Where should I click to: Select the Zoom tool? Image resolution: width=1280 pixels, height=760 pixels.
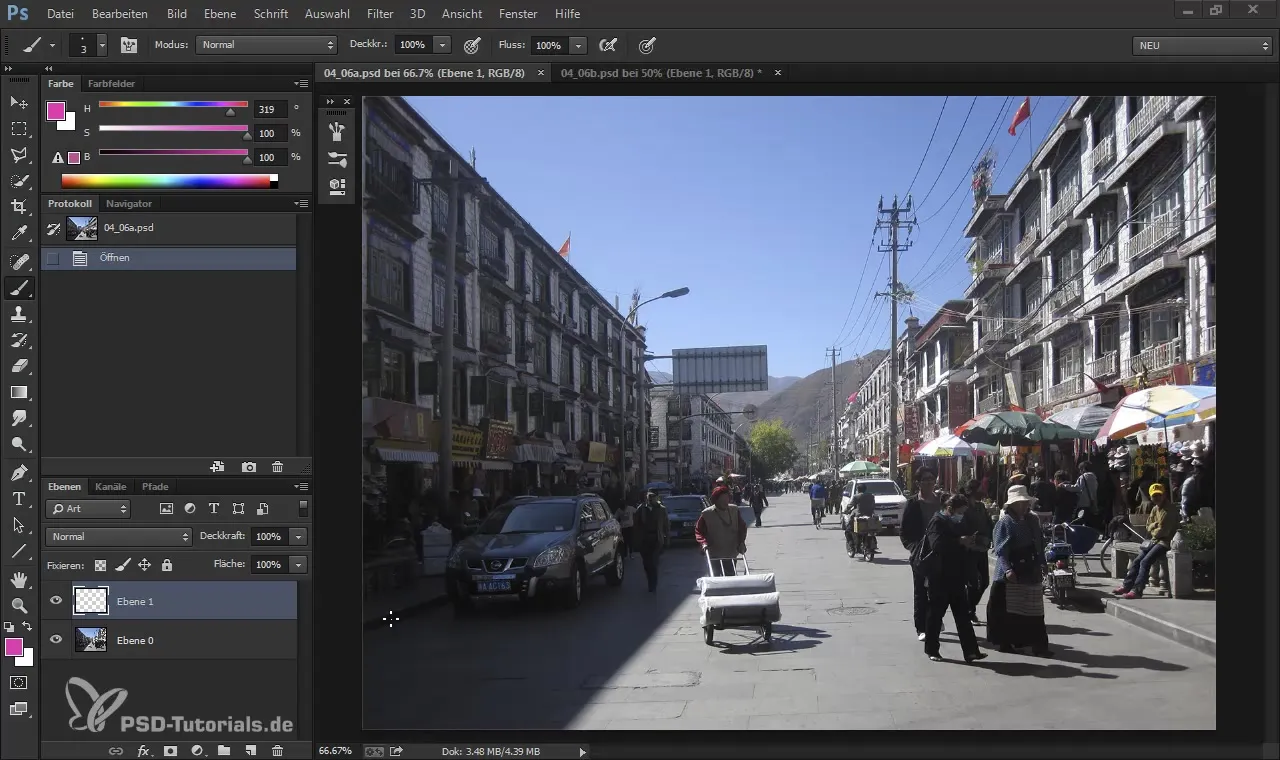19,605
